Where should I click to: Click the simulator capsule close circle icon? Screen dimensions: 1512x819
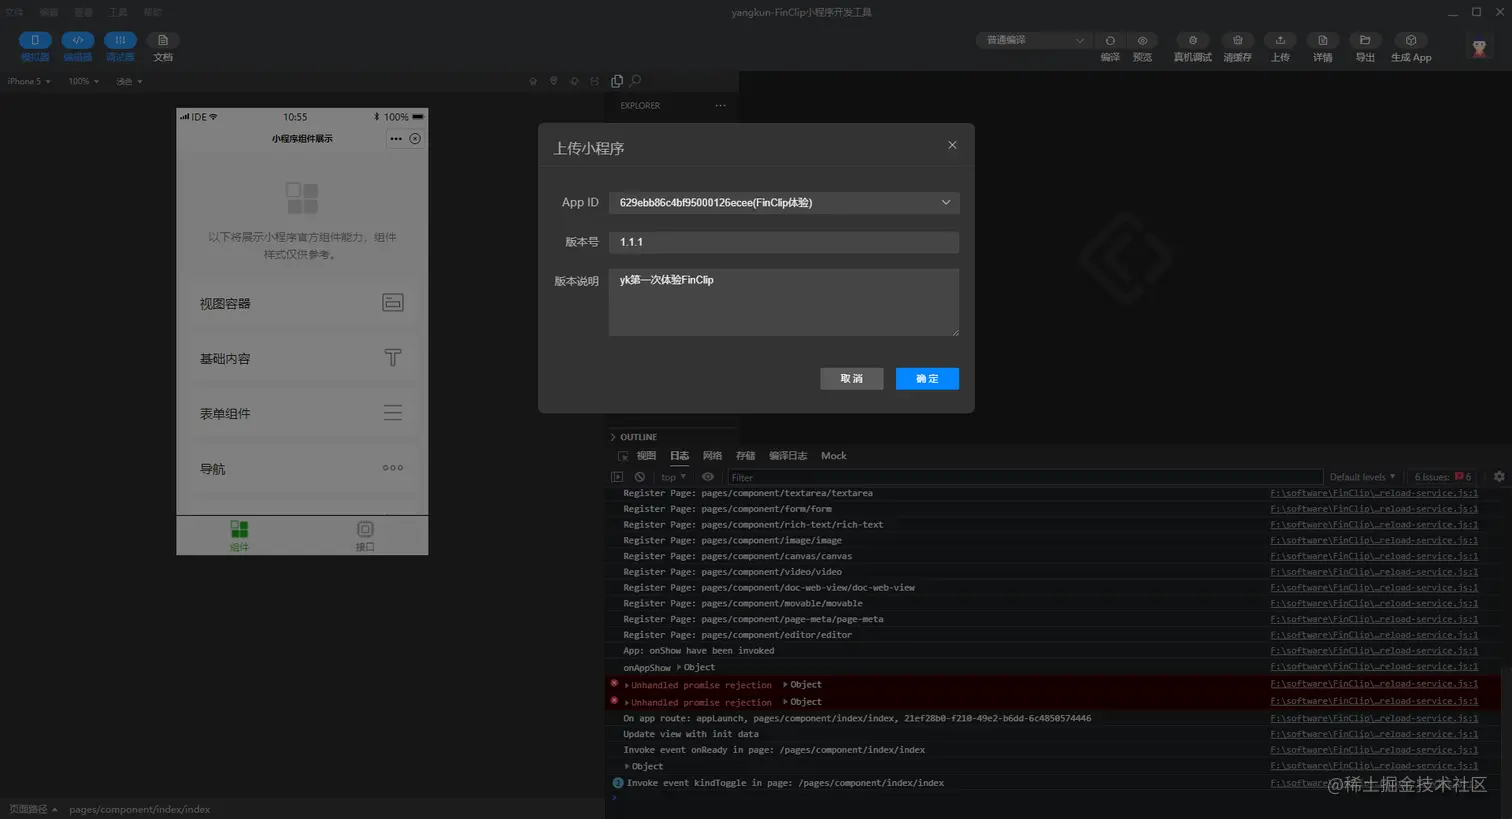pos(415,139)
